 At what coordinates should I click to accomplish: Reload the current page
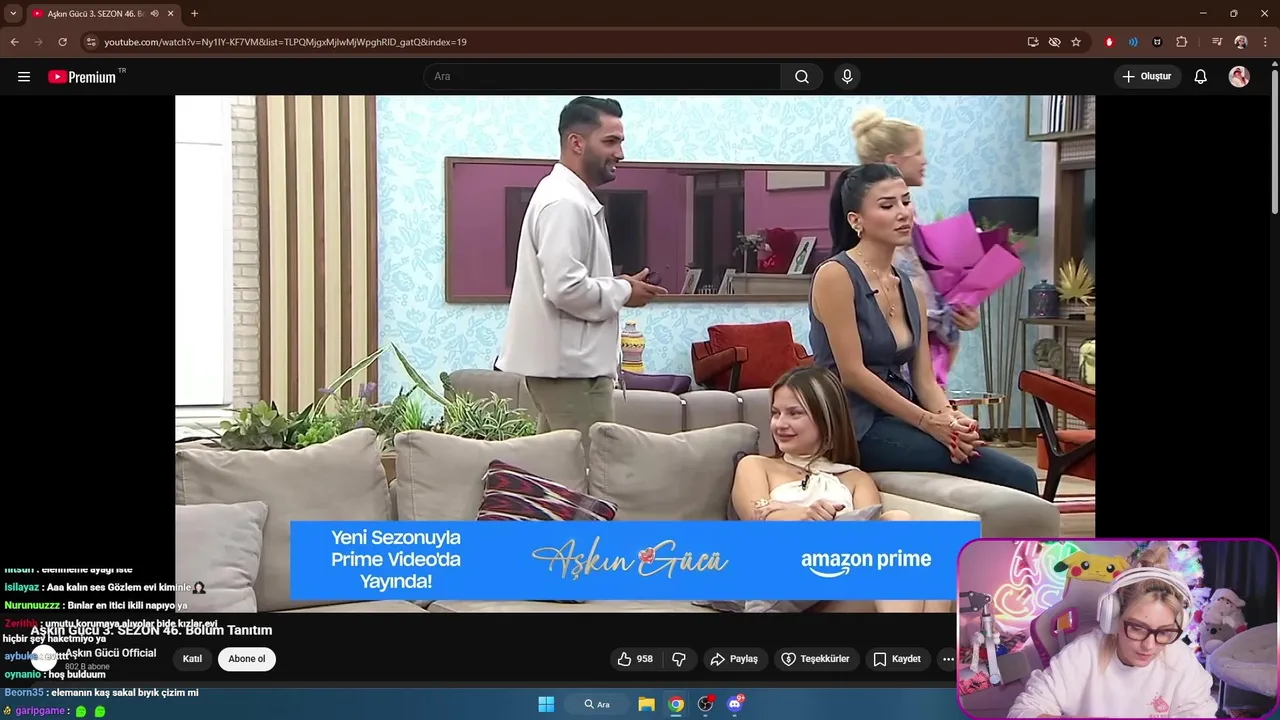click(62, 42)
